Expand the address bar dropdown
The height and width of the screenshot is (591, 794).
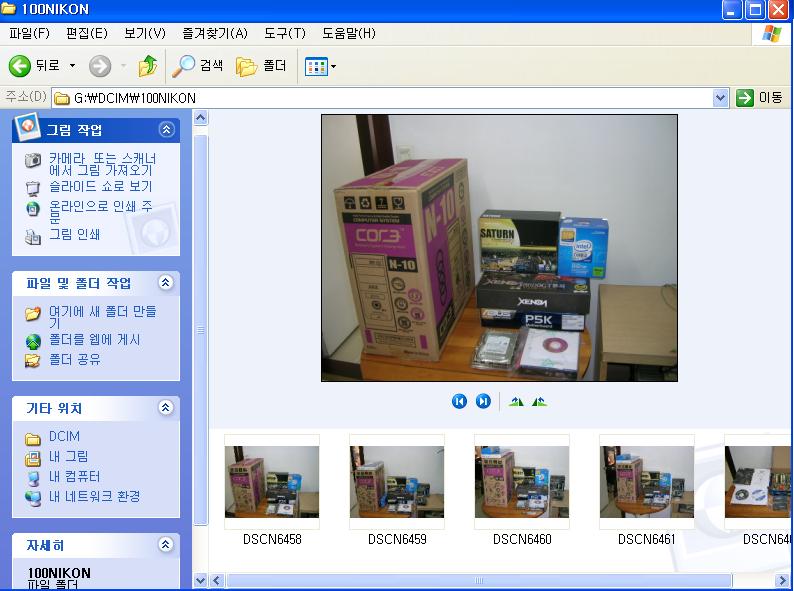pyautogui.click(x=720, y=98)
